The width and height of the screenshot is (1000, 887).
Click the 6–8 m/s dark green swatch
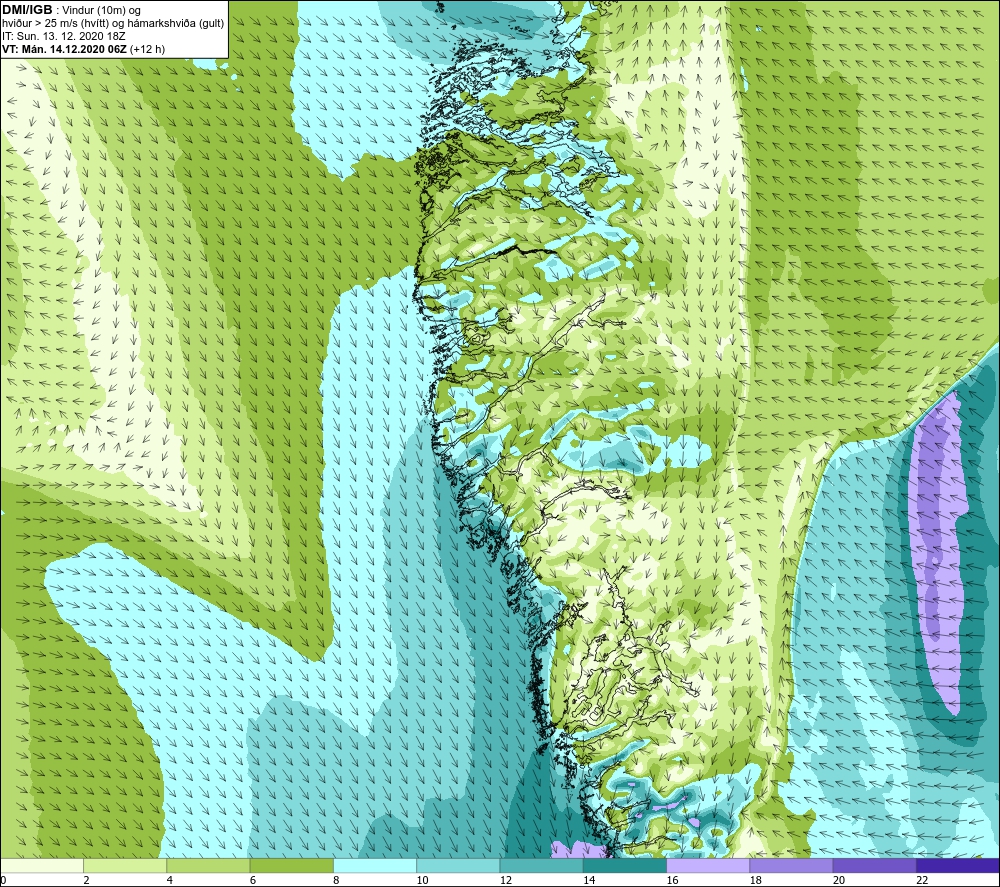click(x=291, y=865)
